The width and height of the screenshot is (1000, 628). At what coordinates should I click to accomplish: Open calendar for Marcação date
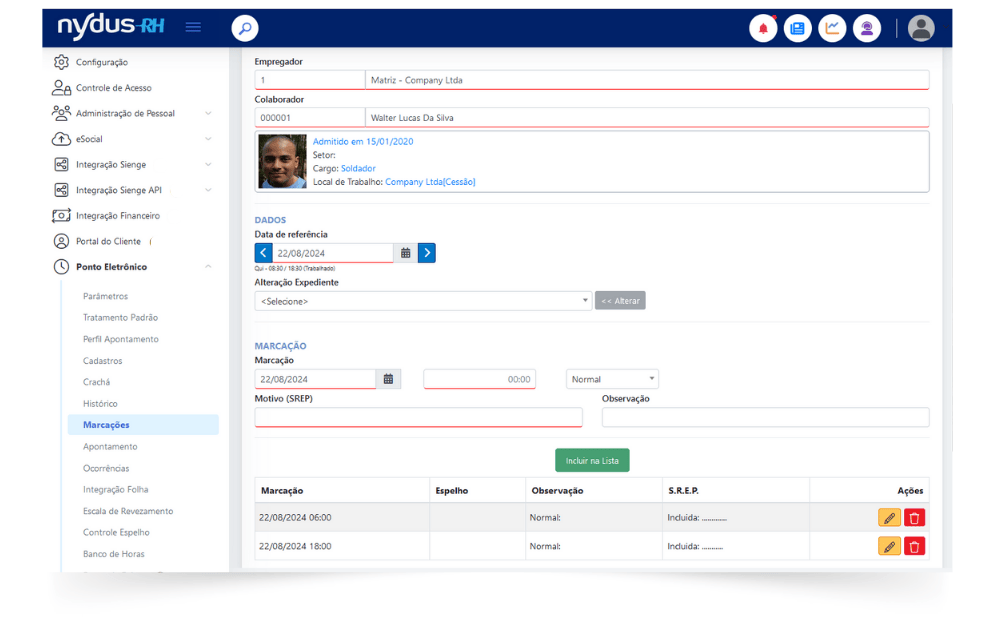click(388, 379)
